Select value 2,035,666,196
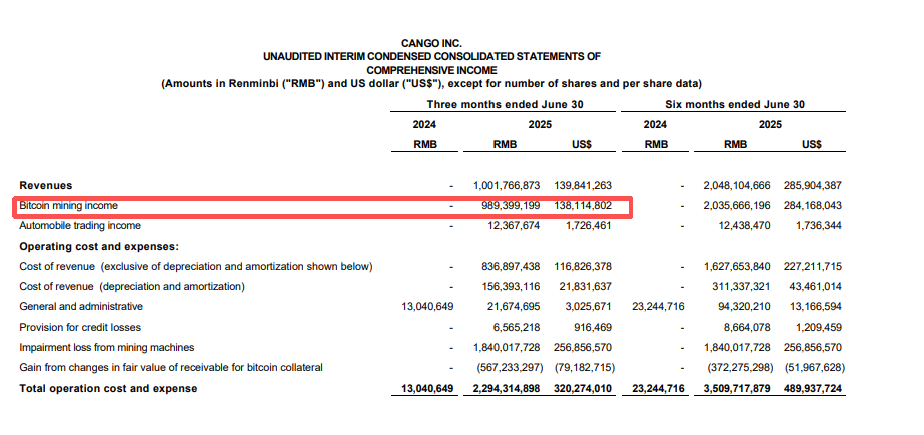Screen dimensions: 924x435 (737, 206)
